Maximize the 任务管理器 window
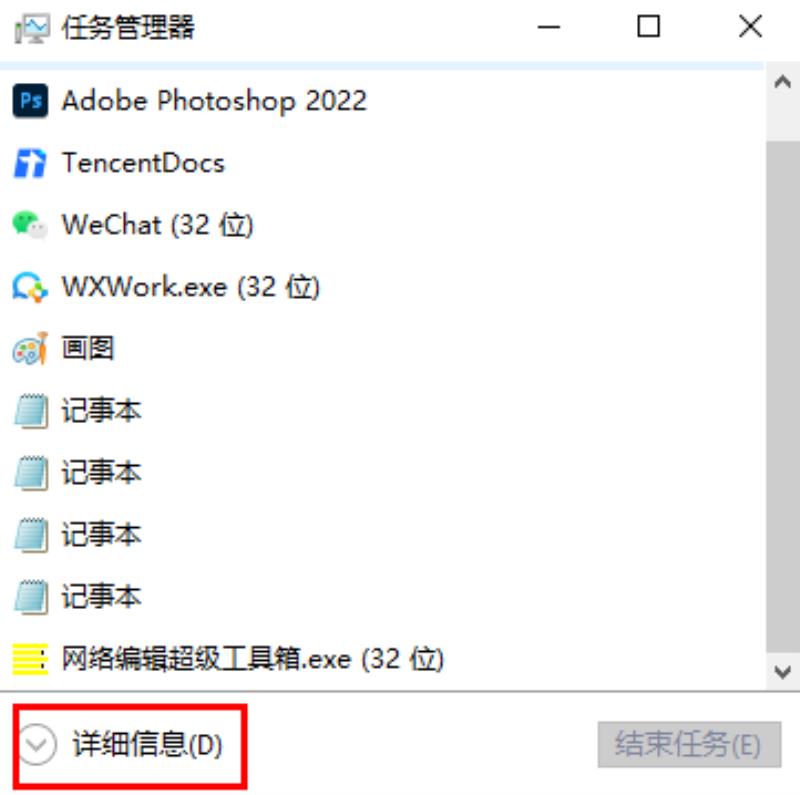800x795 pixels. point(648,26)
